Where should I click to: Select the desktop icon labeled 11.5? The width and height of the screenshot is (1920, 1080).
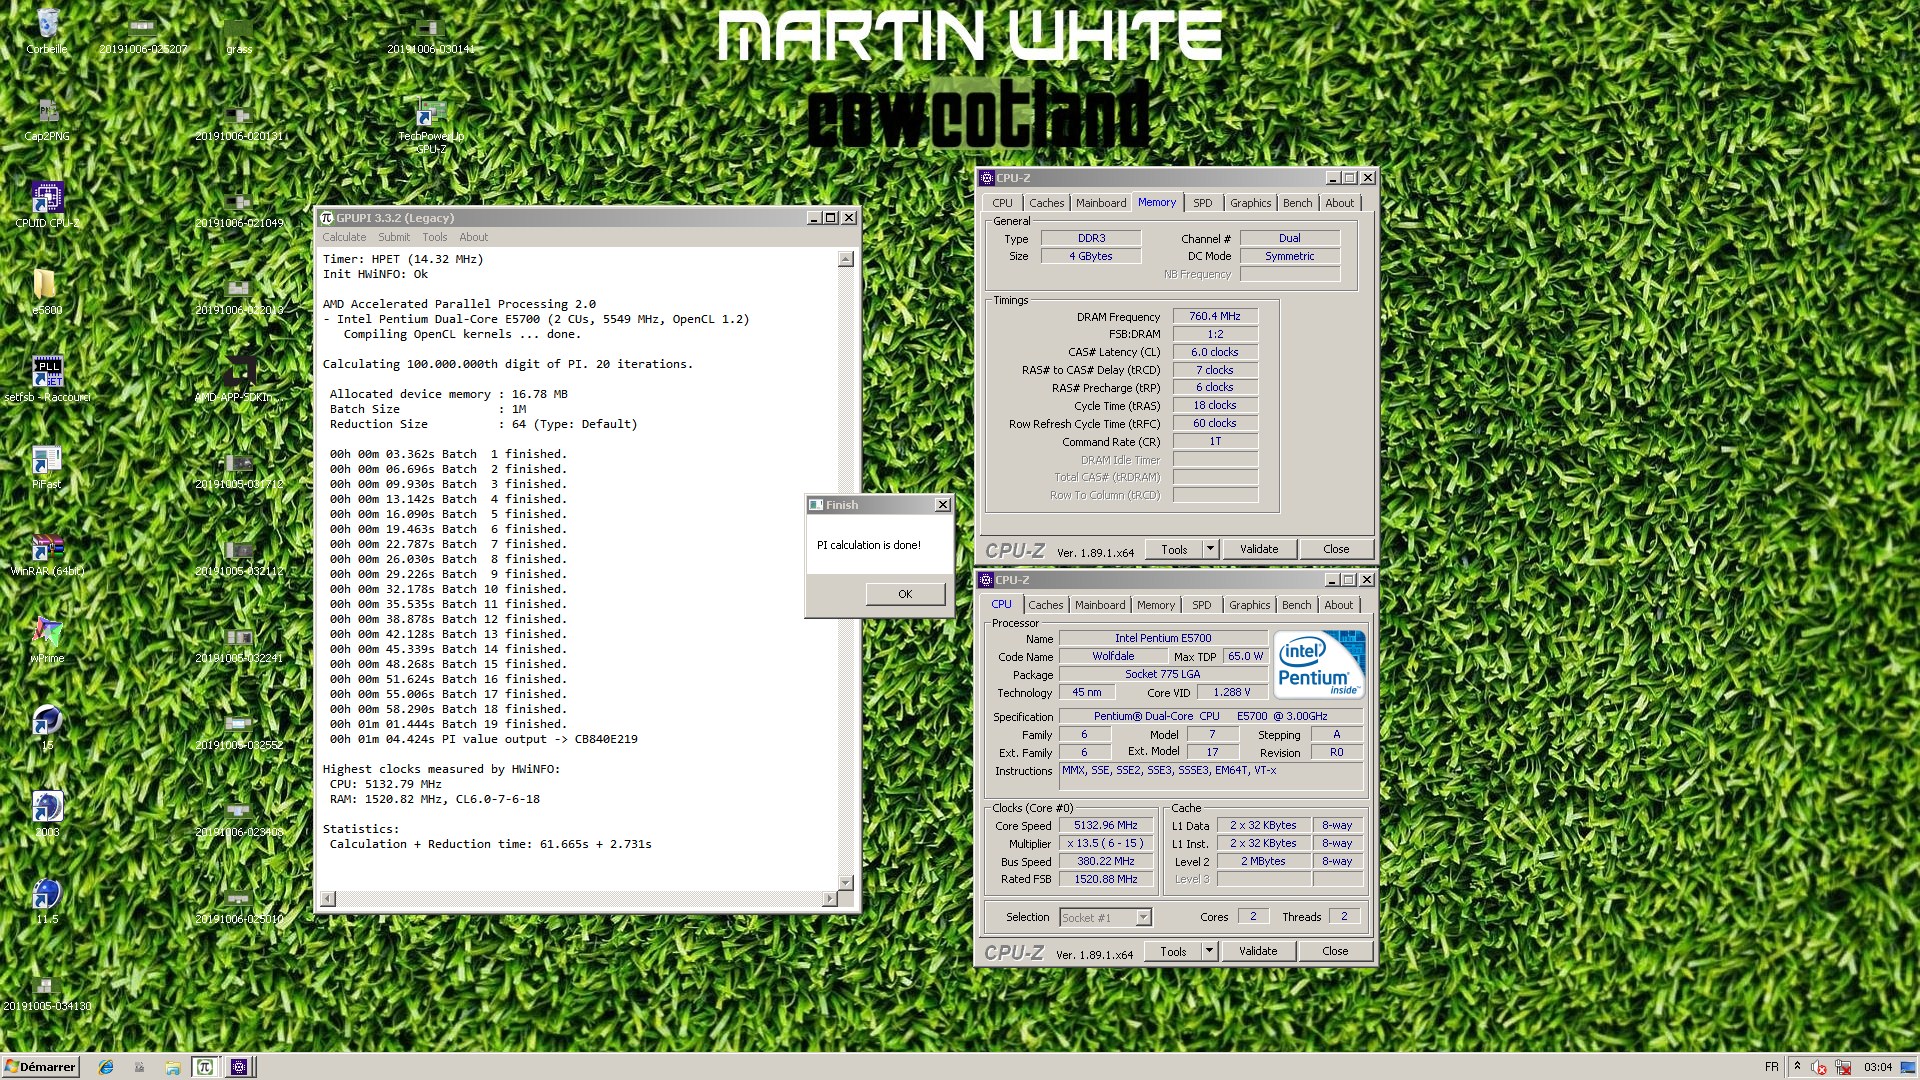click(x=47, y=901)
